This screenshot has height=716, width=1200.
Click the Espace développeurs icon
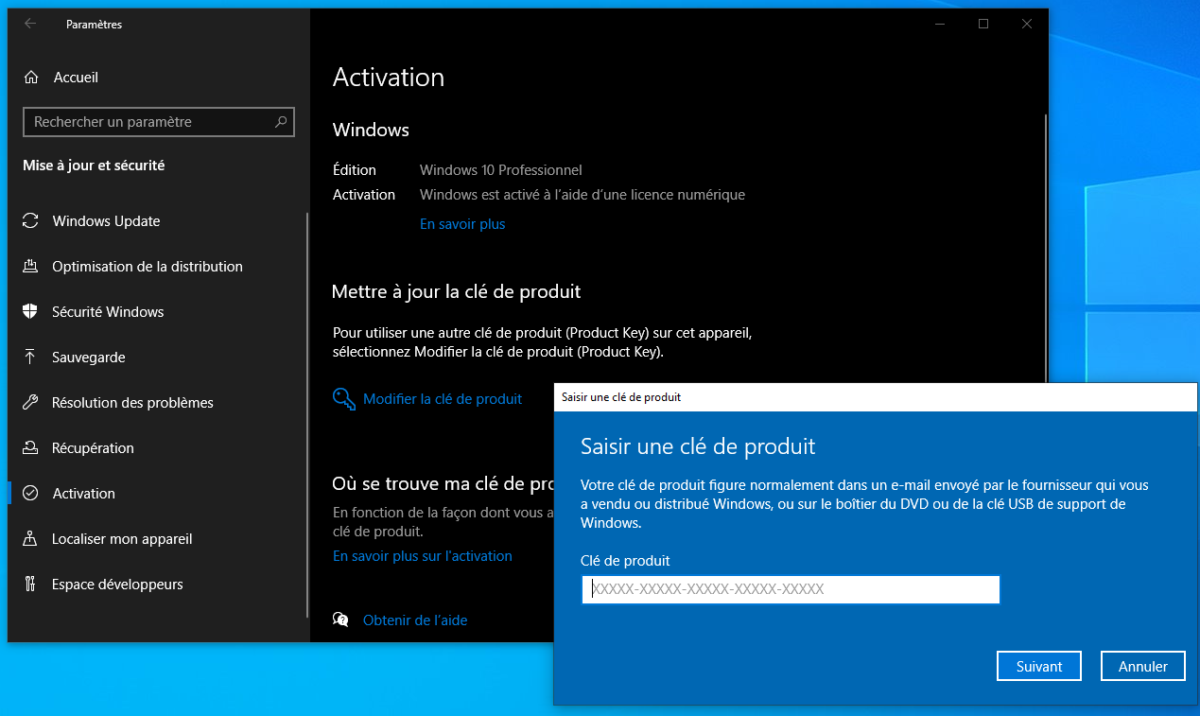31,584
